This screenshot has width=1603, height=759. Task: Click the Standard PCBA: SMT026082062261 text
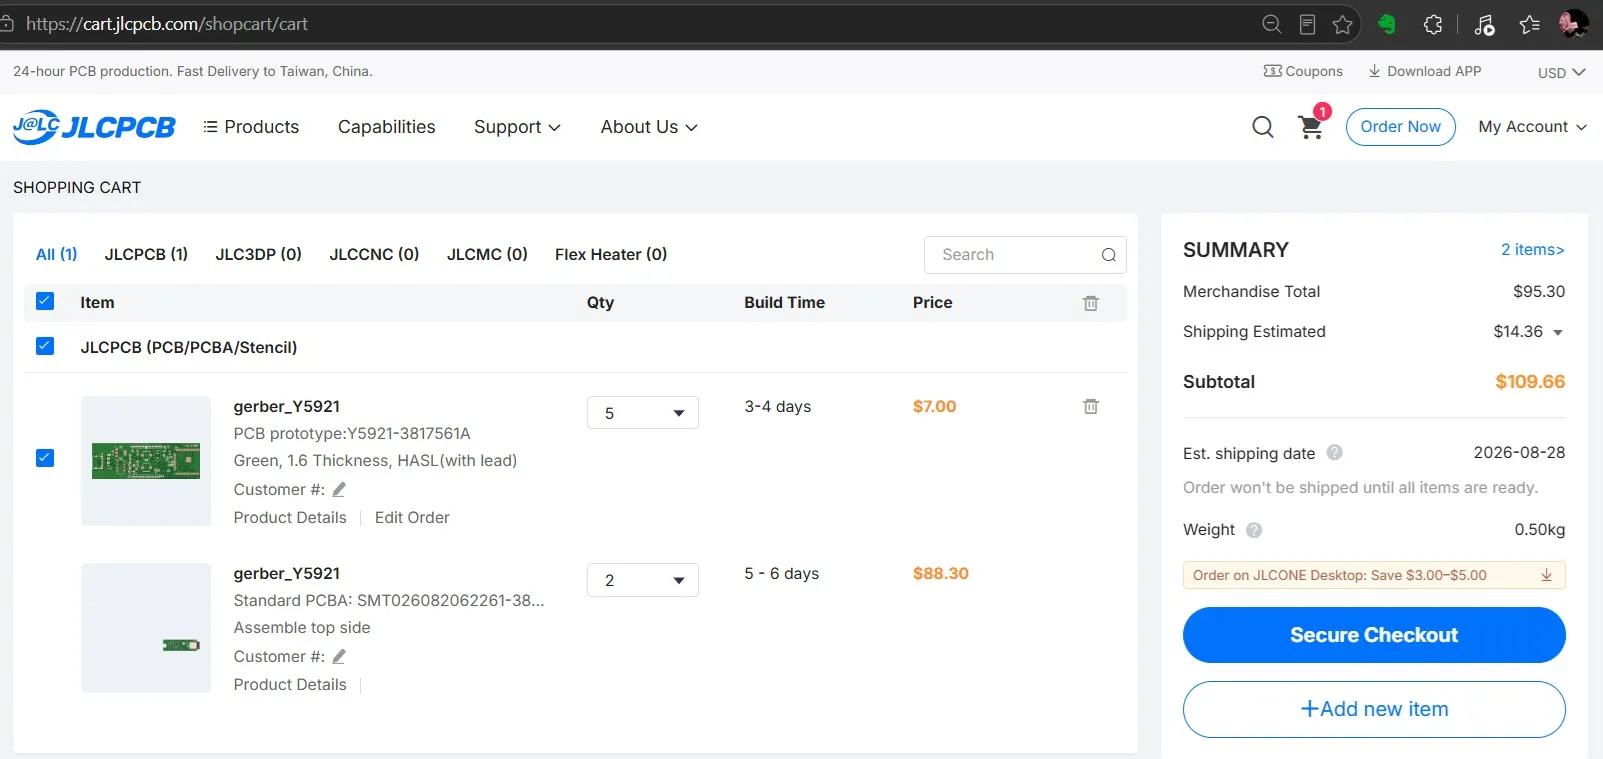[389, 601]
